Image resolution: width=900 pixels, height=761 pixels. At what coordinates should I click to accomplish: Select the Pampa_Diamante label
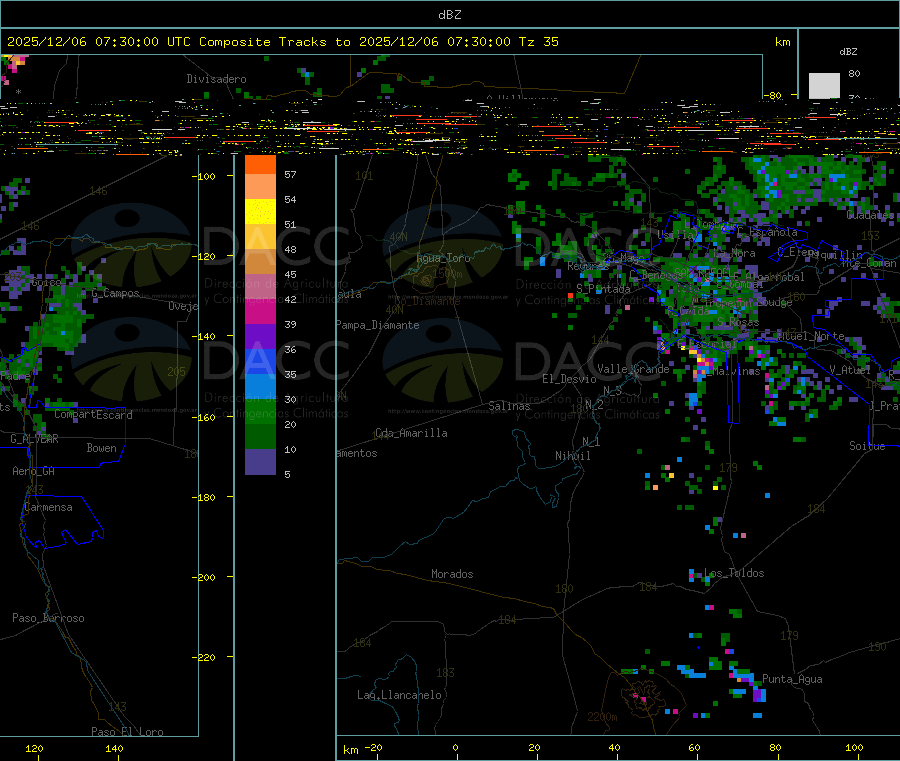tap(378, 325)
